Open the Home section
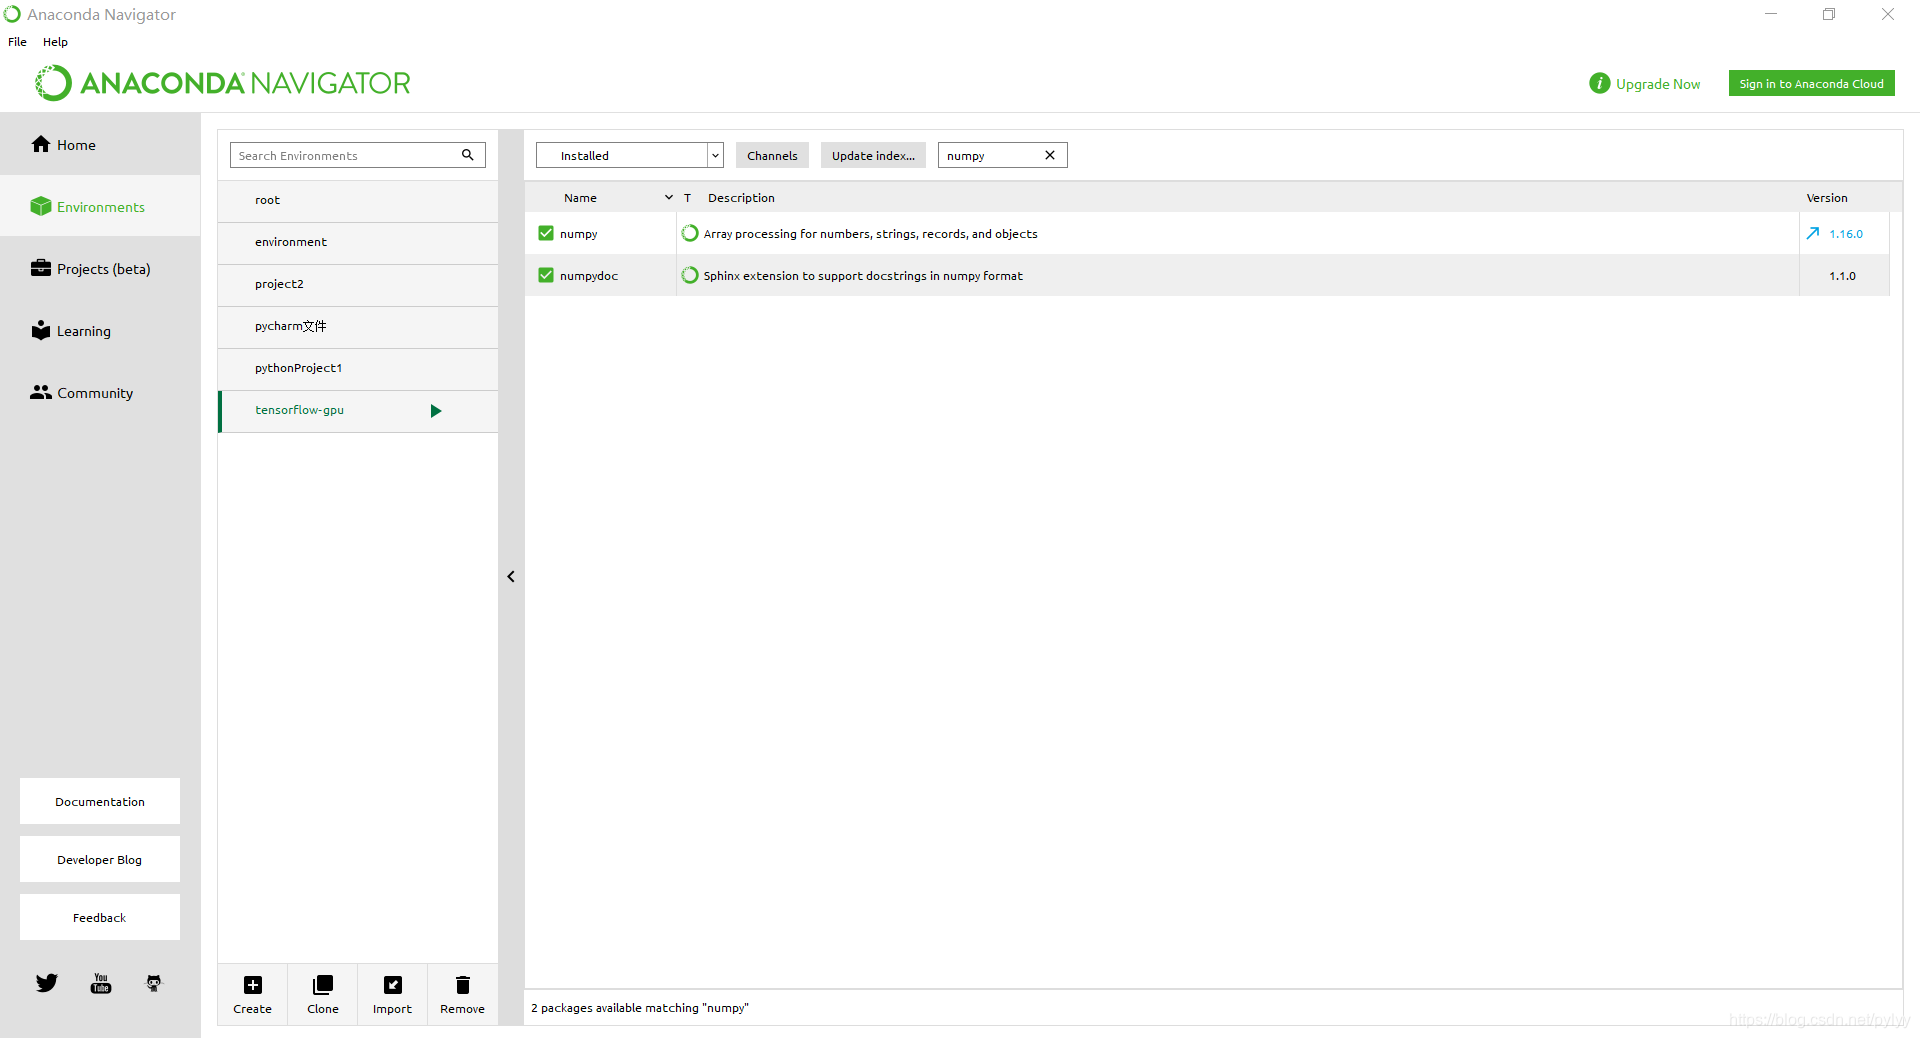The image size is (1920, 1038). 100,145
